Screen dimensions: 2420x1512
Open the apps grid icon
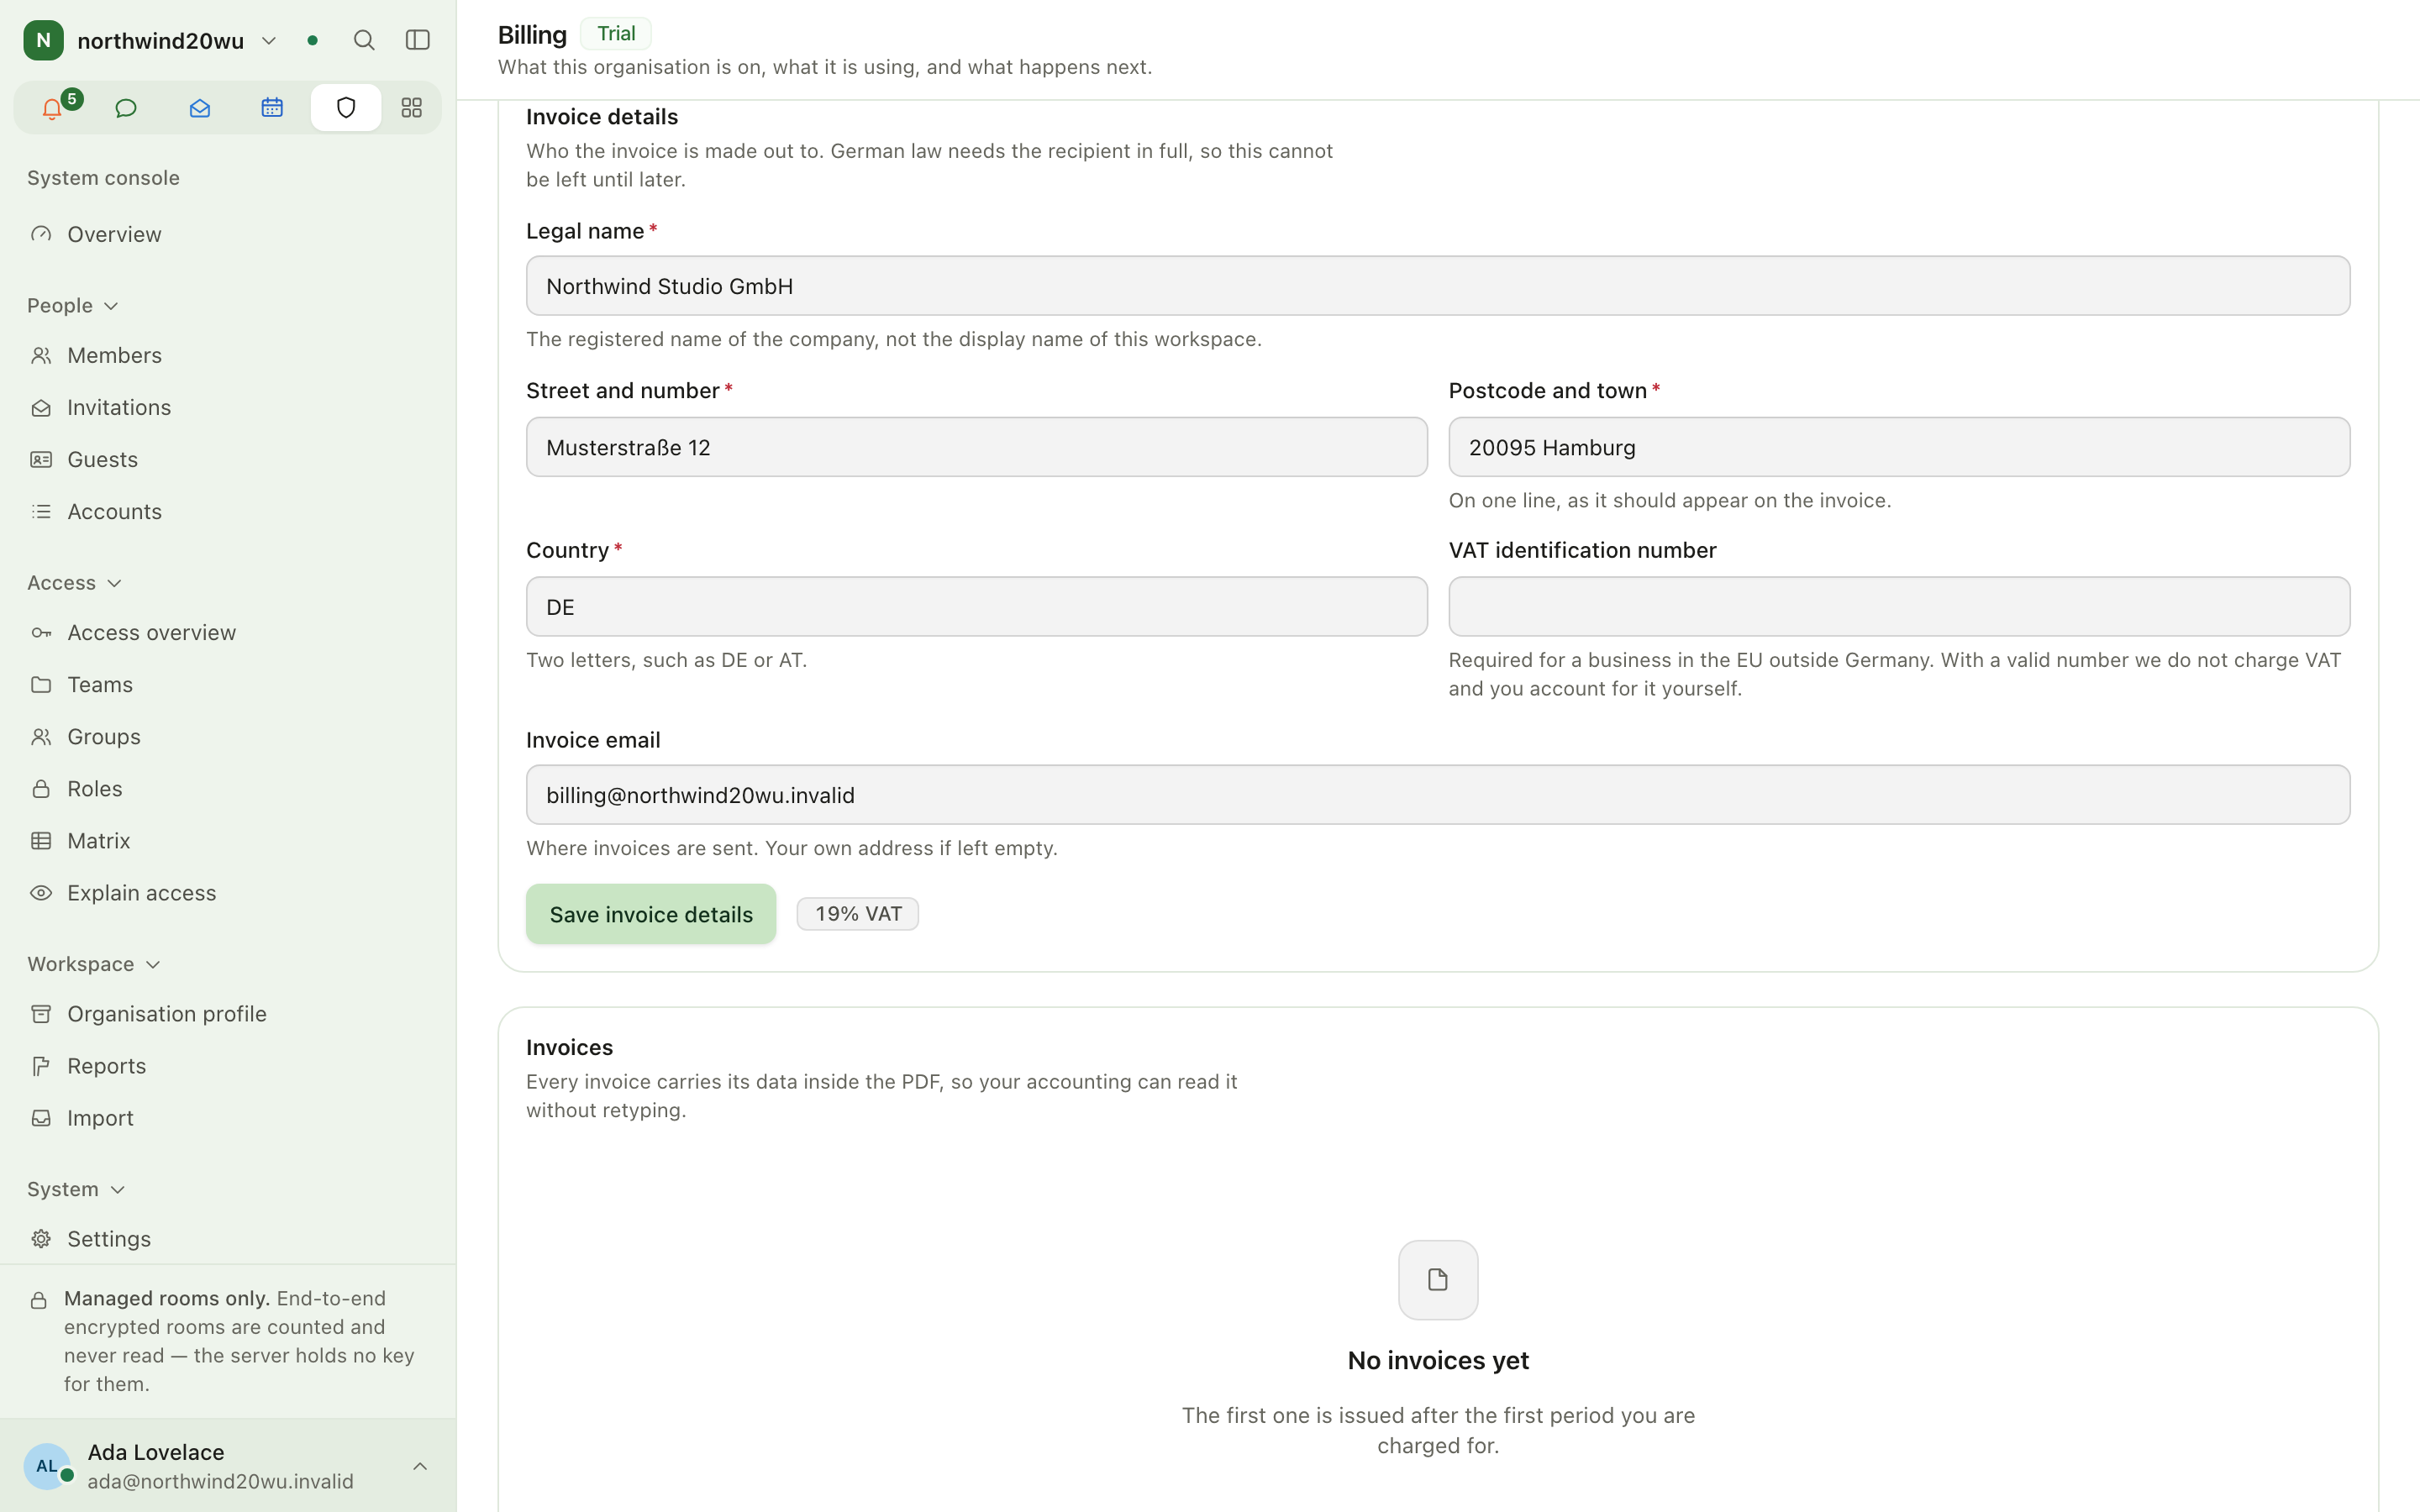(x=412, y=108)
